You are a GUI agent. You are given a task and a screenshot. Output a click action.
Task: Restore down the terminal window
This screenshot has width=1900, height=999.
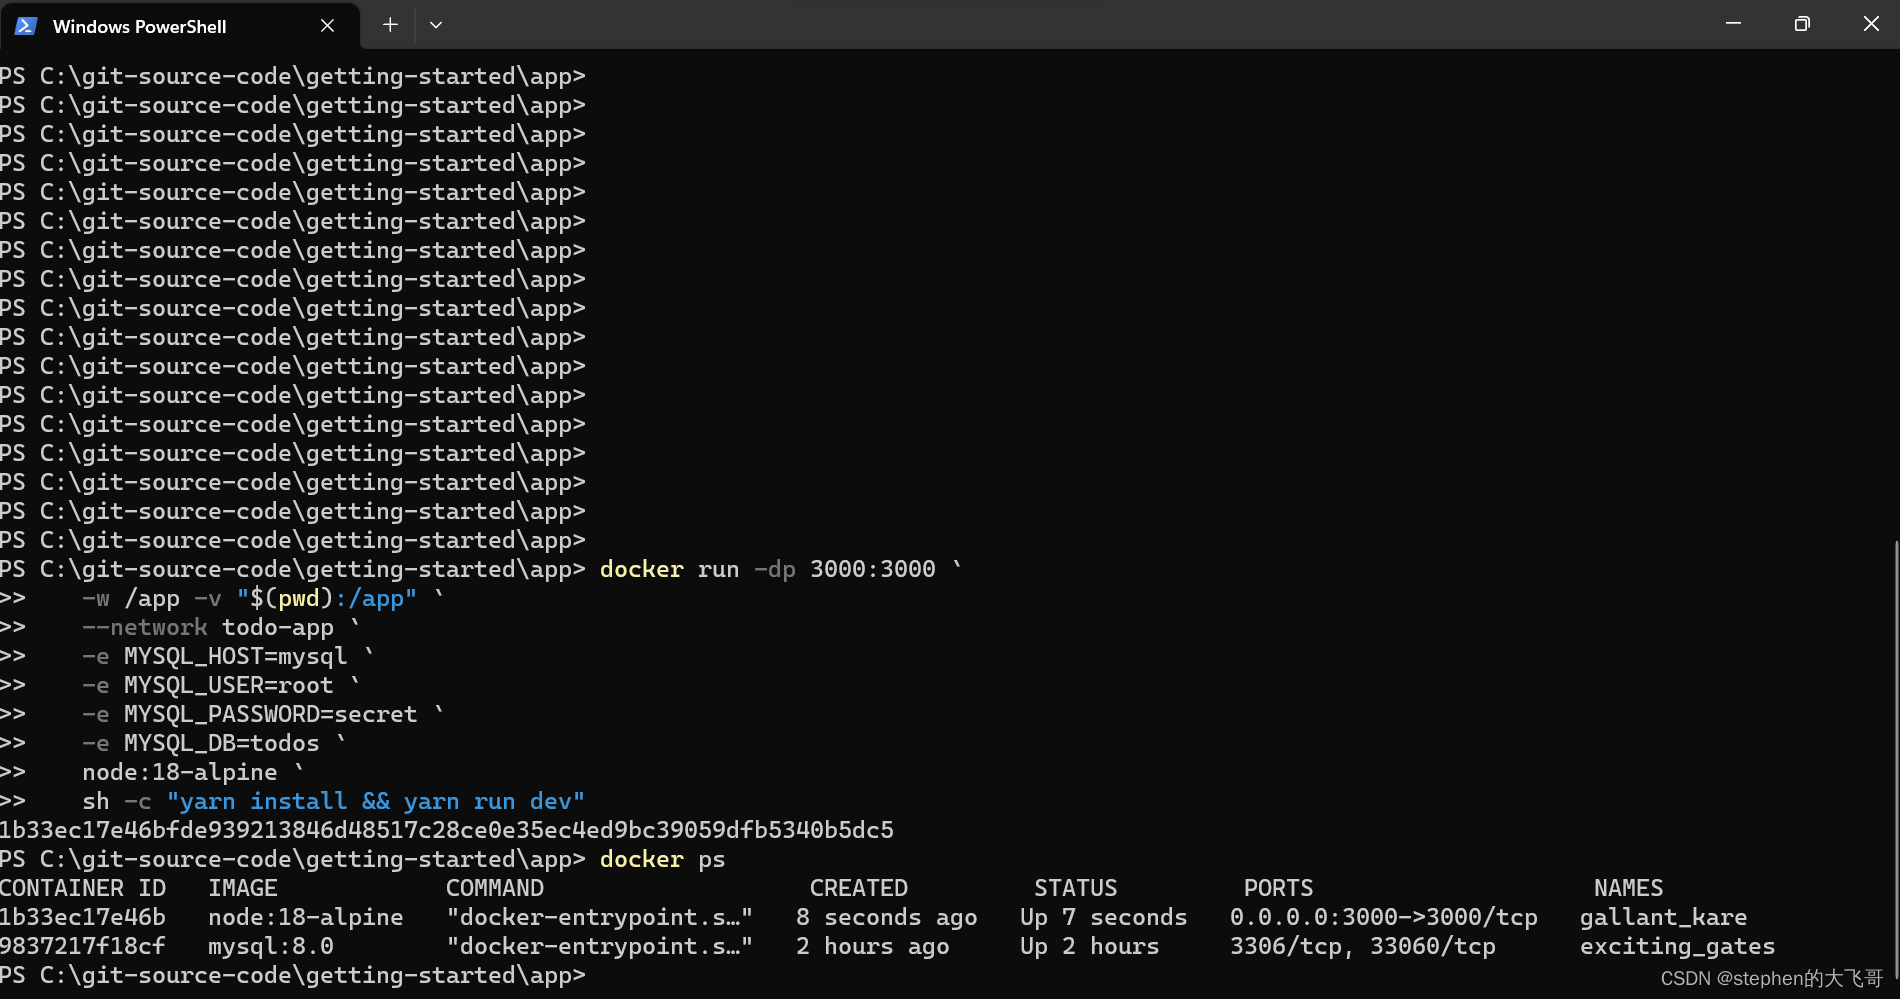coord(1802,24)
